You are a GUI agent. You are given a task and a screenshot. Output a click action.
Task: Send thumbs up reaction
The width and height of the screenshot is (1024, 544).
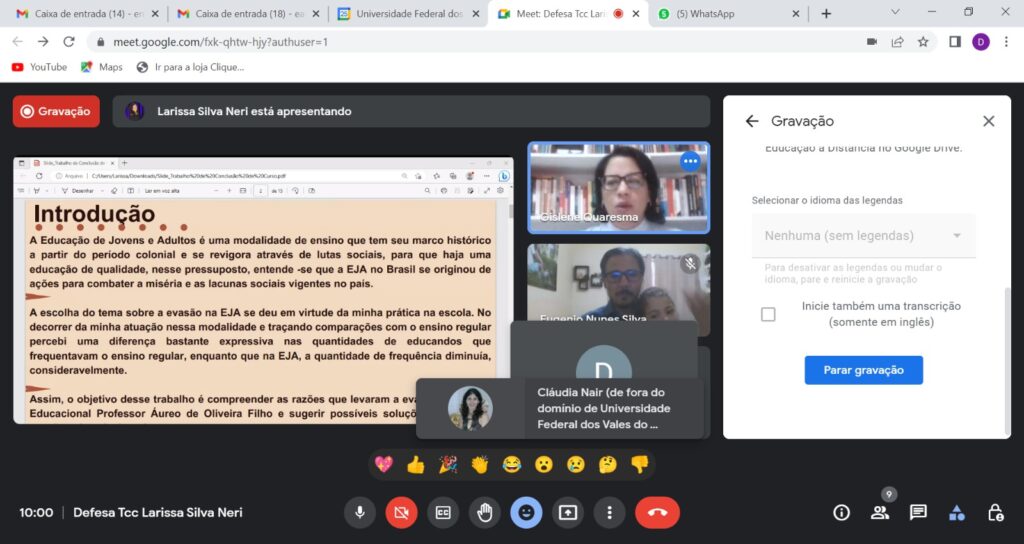pos(415,464)
